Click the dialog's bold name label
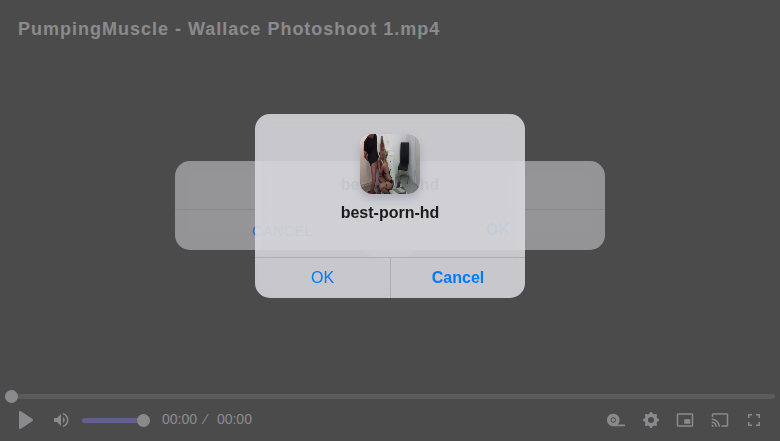The width and height of the screenshot is (780, 441). (390, 212)
